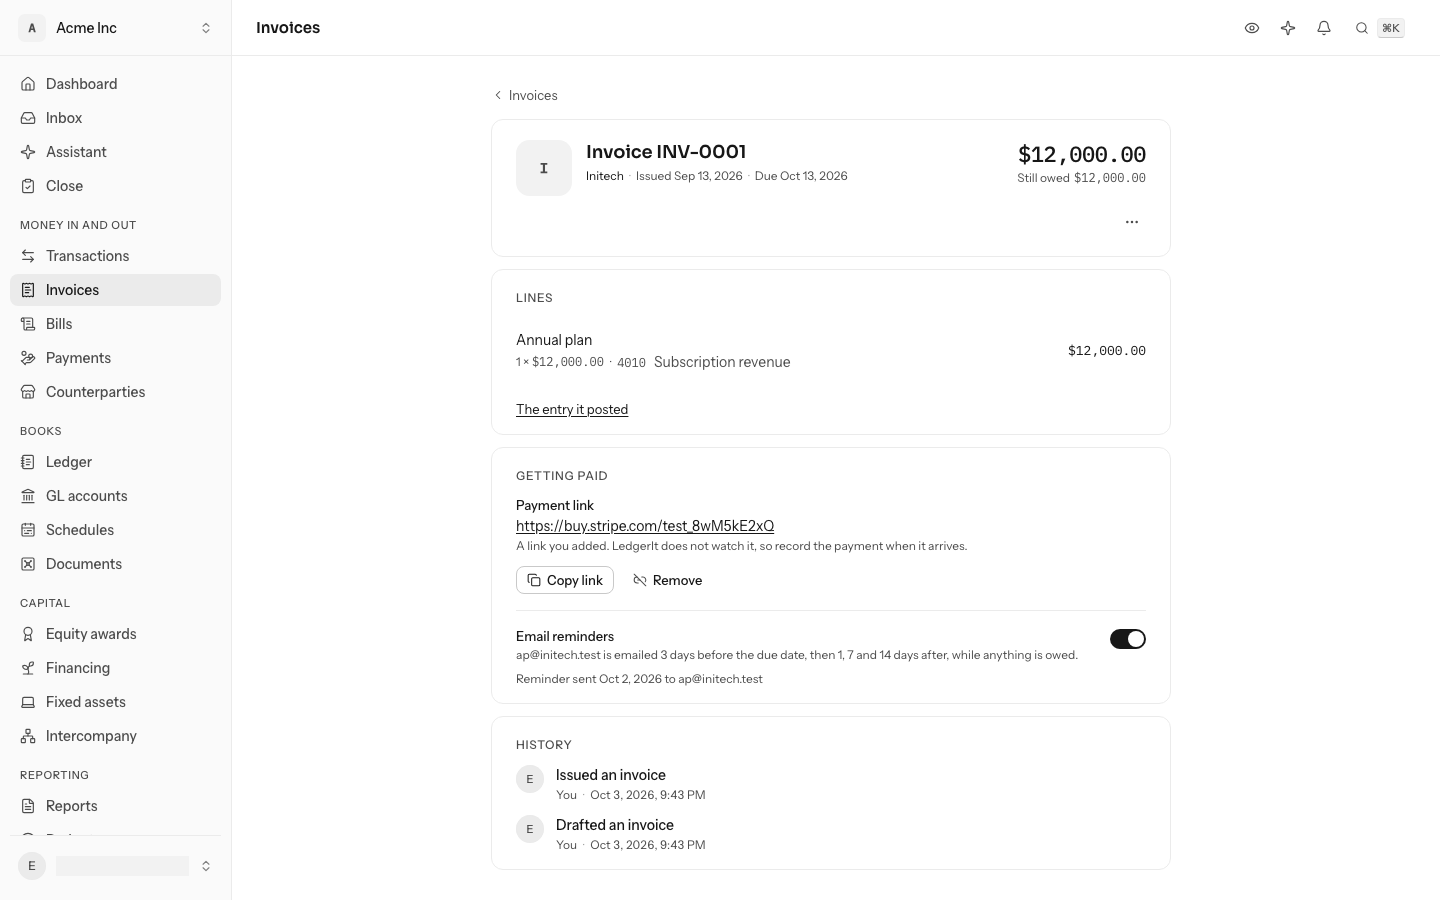Toggle the eye visibility icon in top bar
This screenshot has height=900, width=1440.
coord(1252,28)
